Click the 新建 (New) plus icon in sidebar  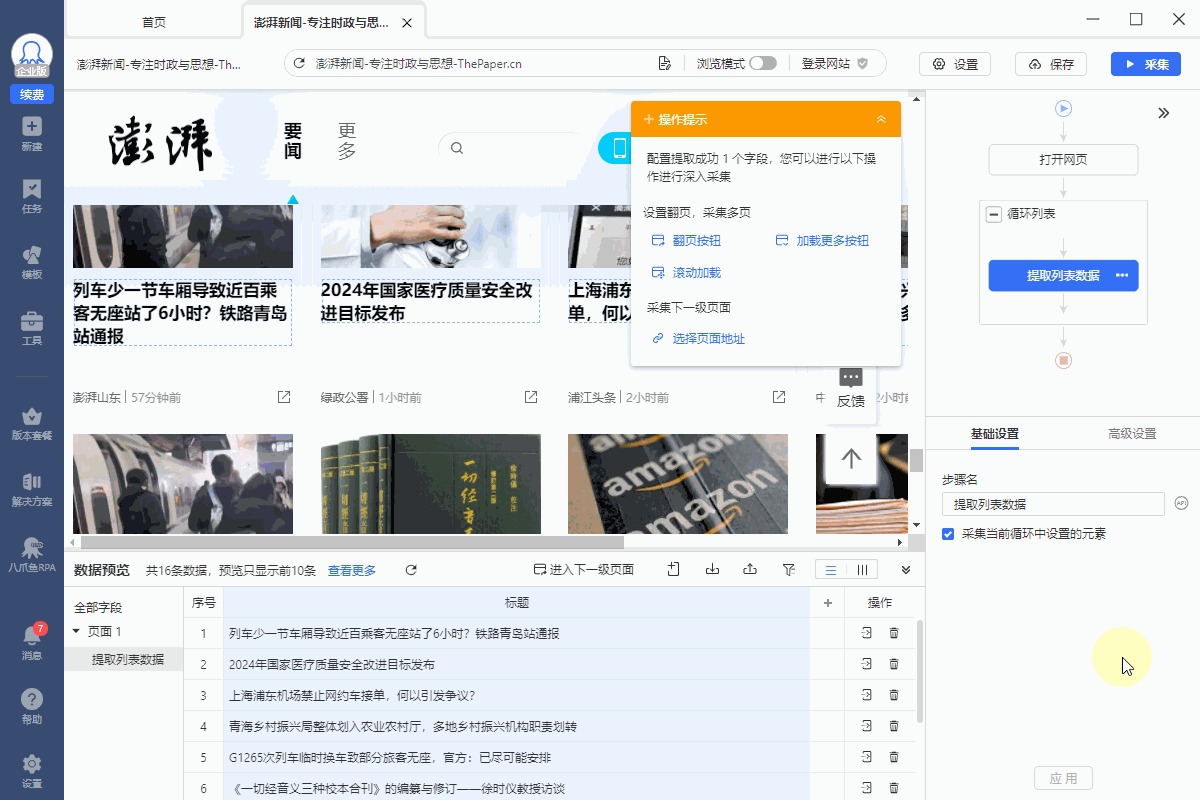tap(32, 127)
